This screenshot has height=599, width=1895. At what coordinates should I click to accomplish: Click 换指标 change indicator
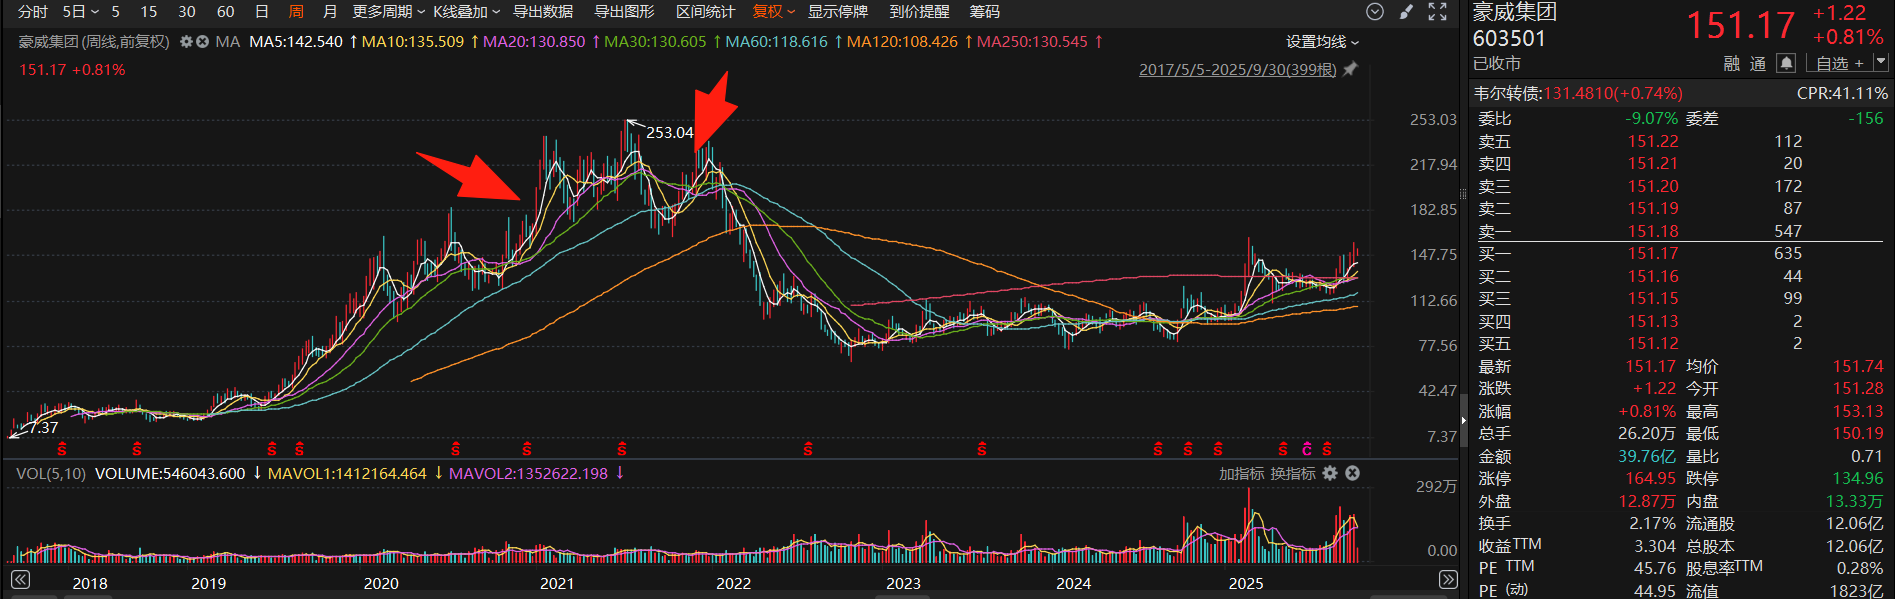point(1293,473)
